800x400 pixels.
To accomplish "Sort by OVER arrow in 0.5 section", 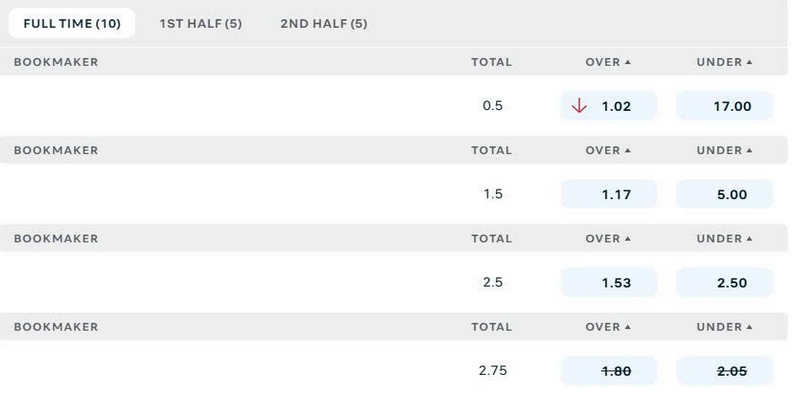I will [x=628, y=62].
